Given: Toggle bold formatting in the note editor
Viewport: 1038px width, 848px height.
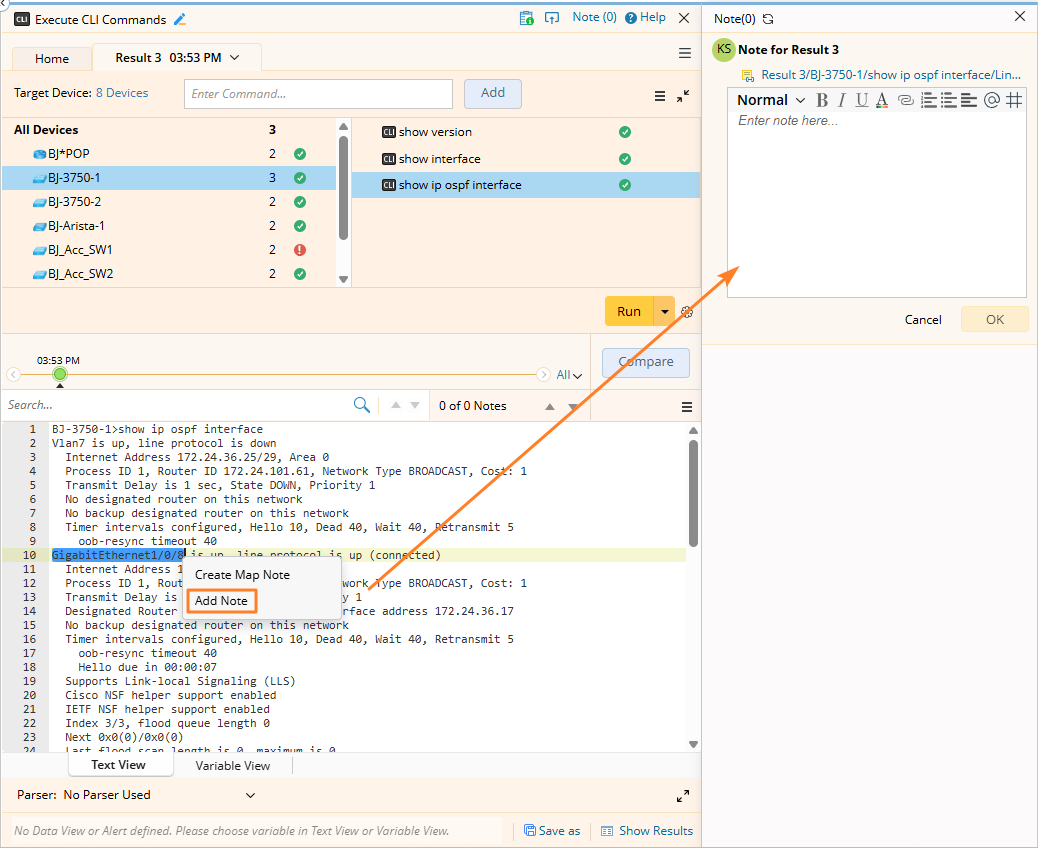Looking at the screenshot, I should pyautogui.click(x=822, y=100).
